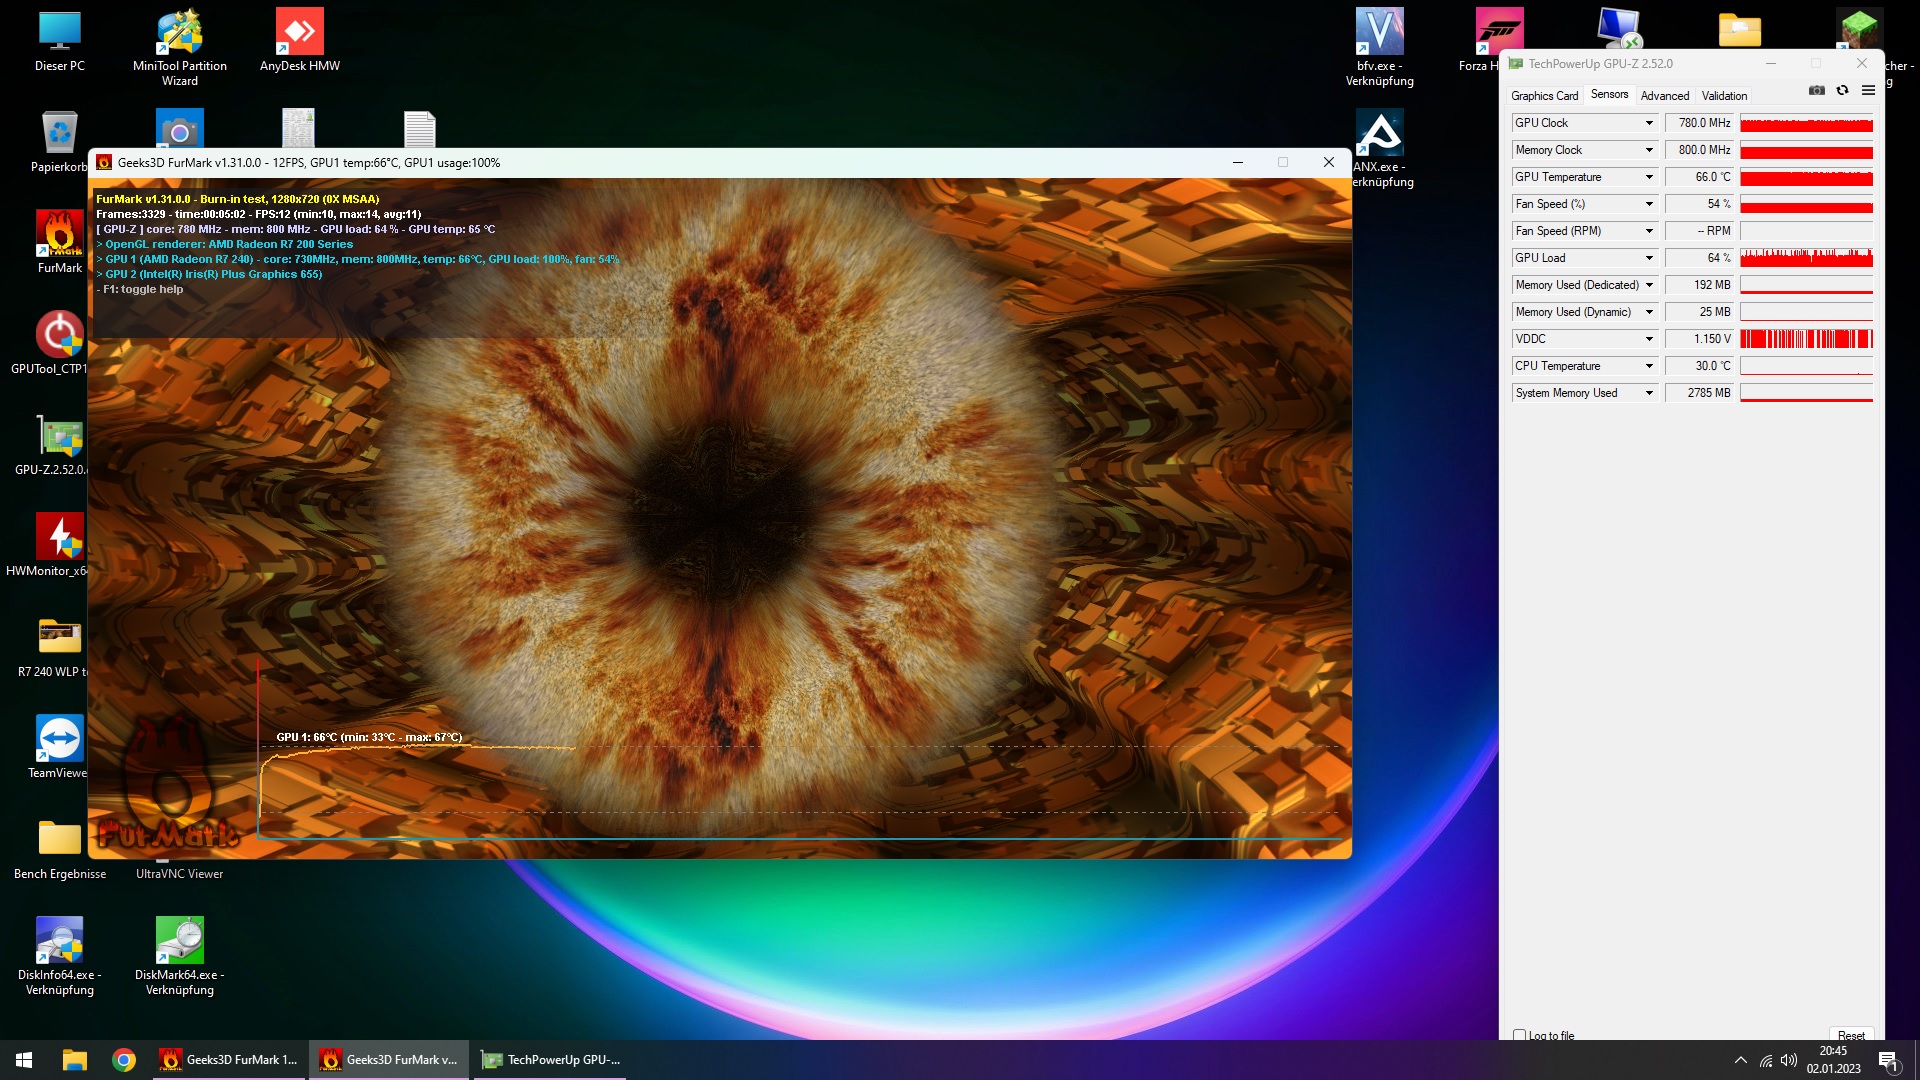Click the TechPowerUp GPU-Z taskbar button
This screenshot has width=1920, height=1080.
pyautogui.click(x=551, y=1060)
